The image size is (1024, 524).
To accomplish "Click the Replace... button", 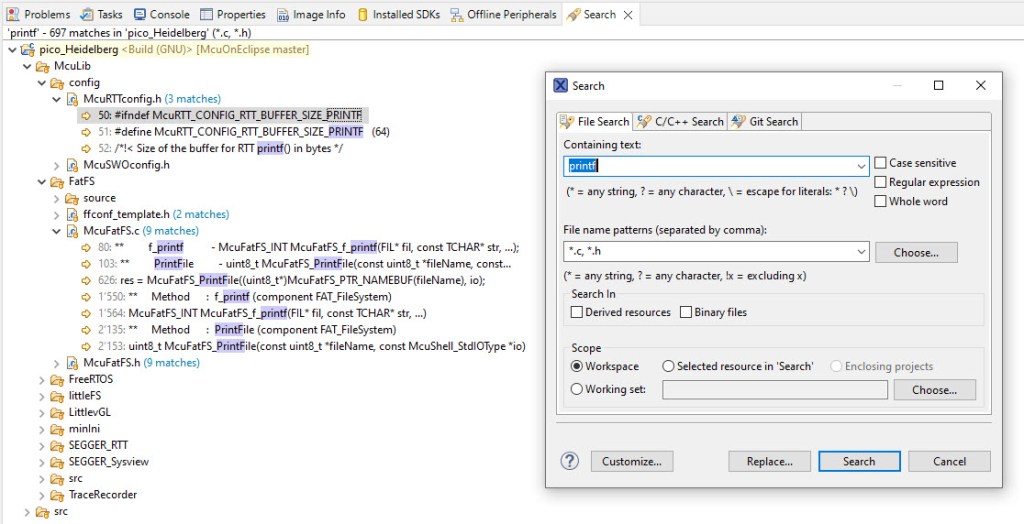I will 769,461.
